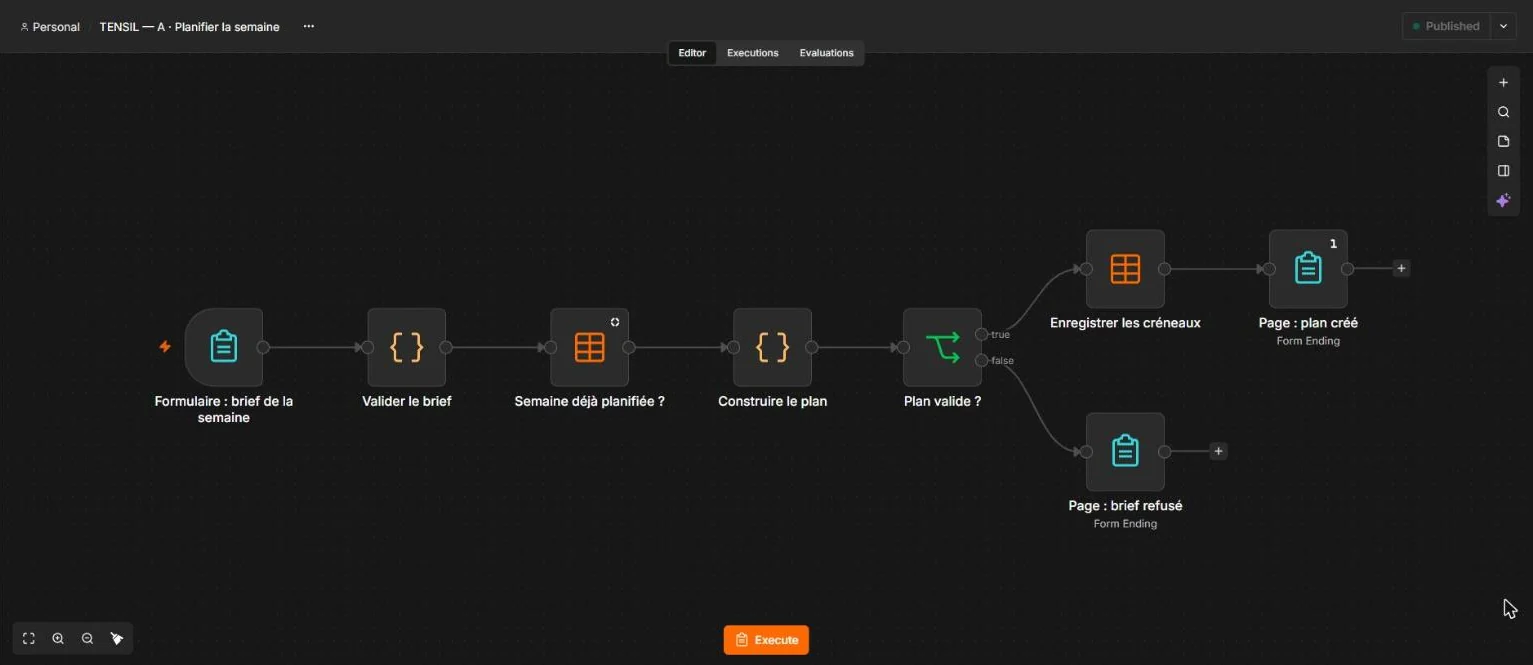Toggle the side panel icon in the right toolbar
The image size is (1533, 665).
tap(1503, 171)
